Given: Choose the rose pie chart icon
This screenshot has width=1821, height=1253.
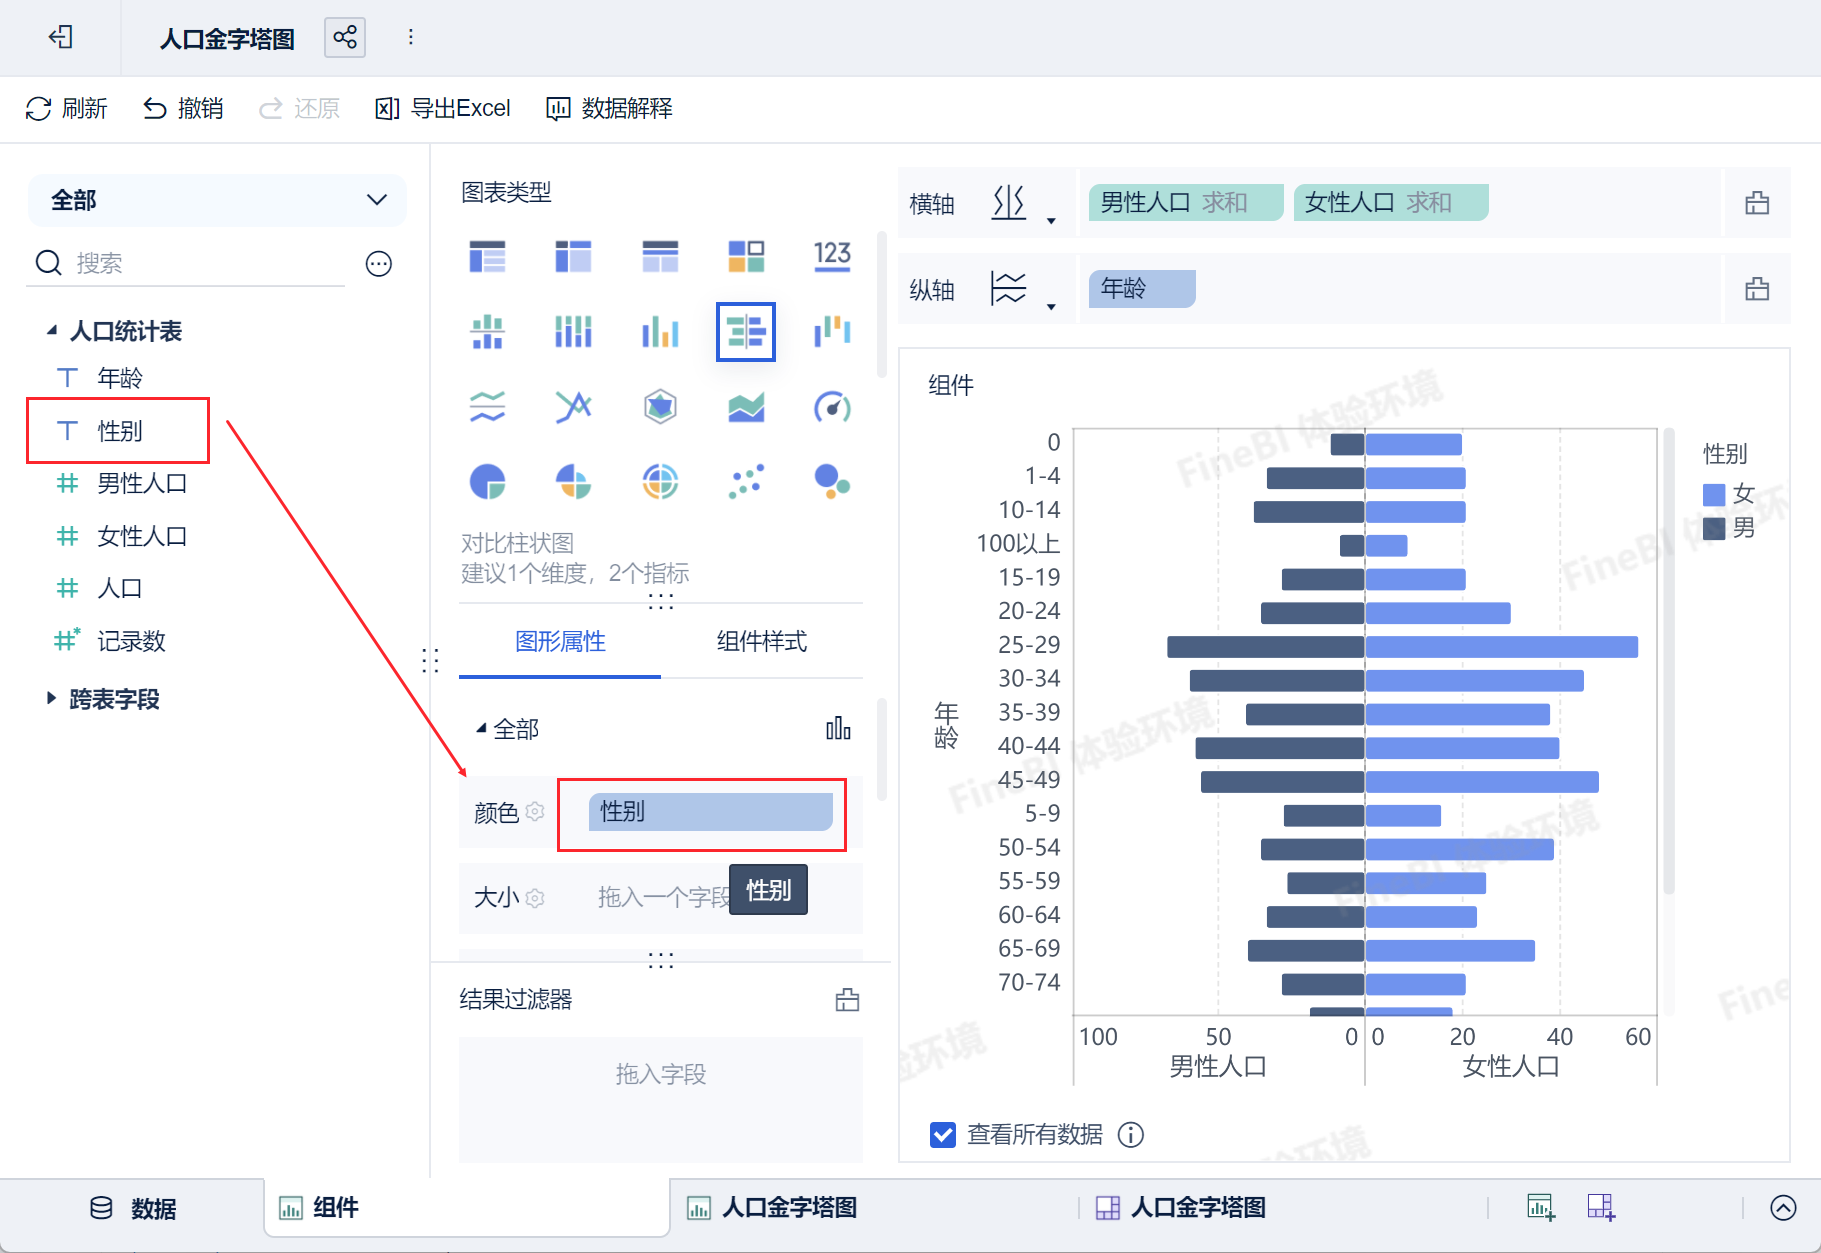Looking at the screenshot, I should (x=574, y=482).
